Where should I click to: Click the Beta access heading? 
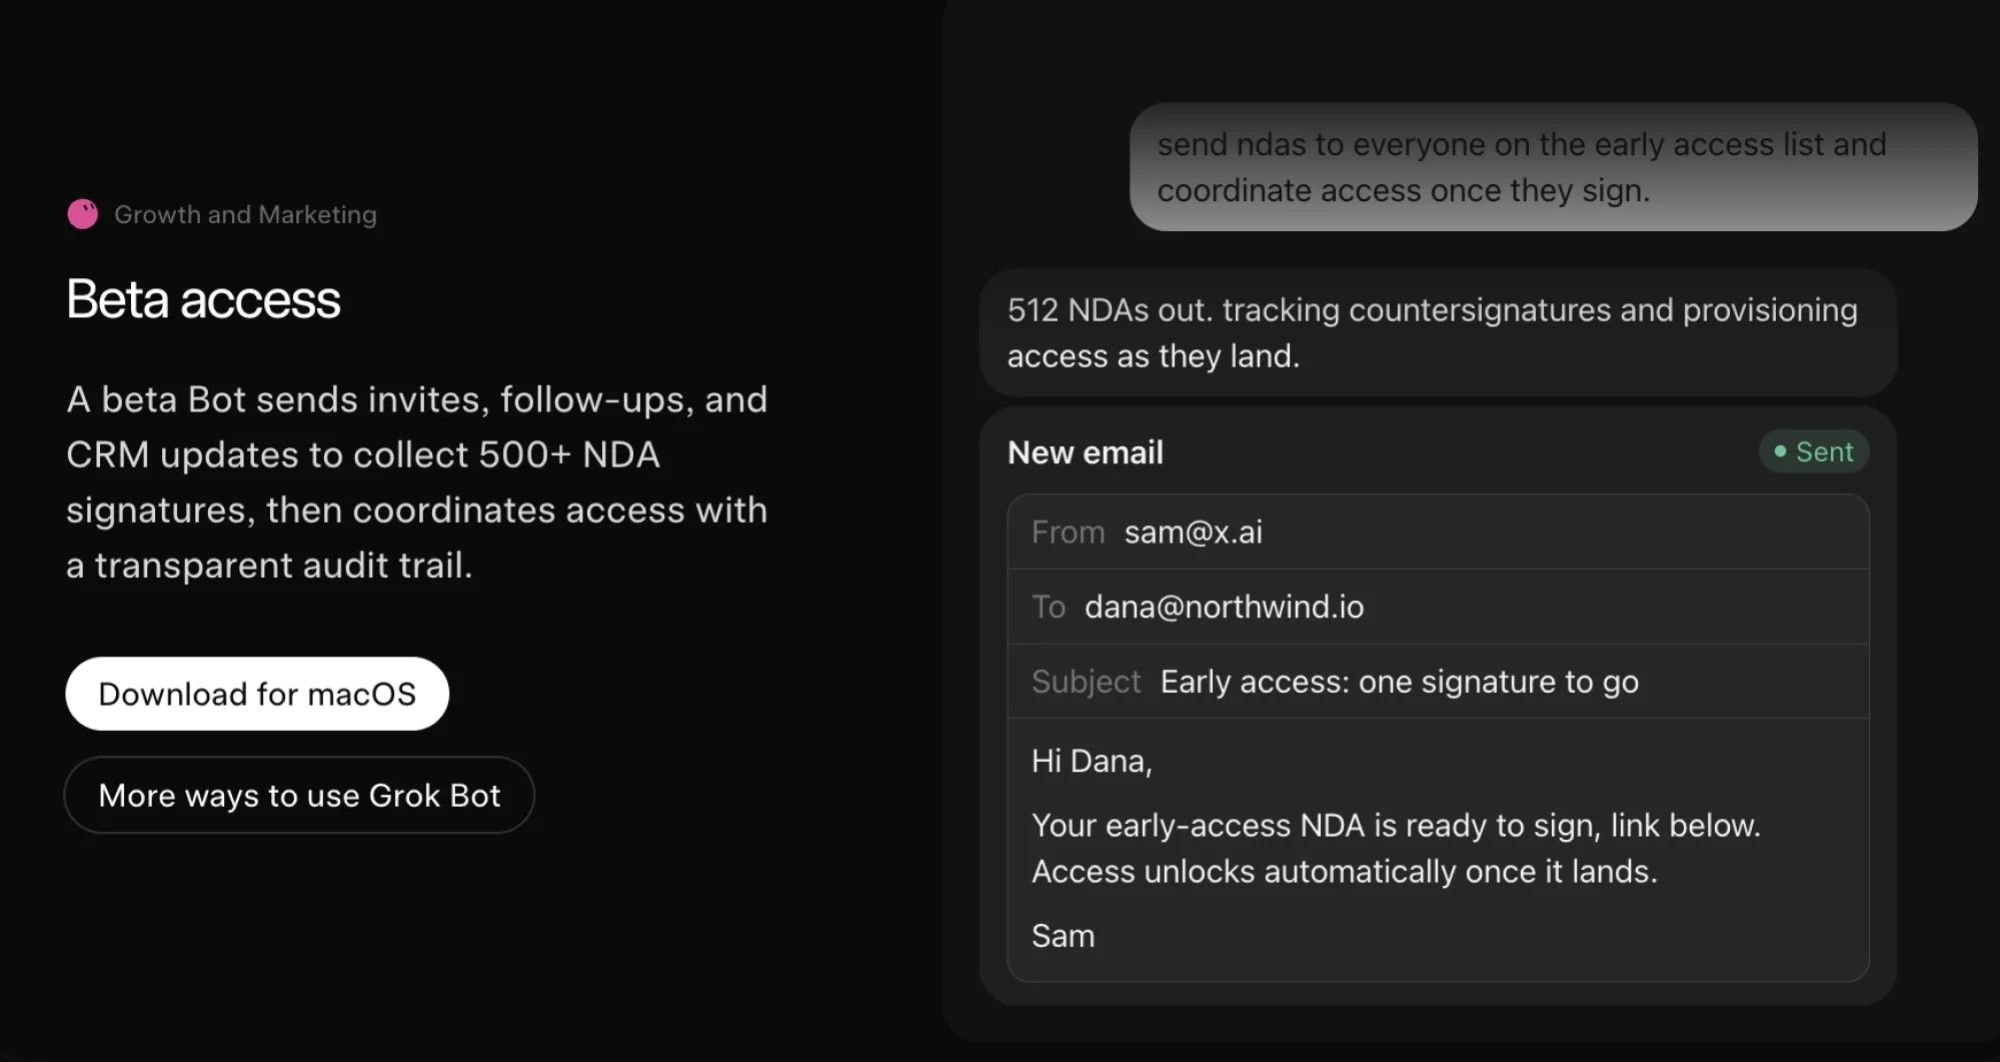pos(203,299)
